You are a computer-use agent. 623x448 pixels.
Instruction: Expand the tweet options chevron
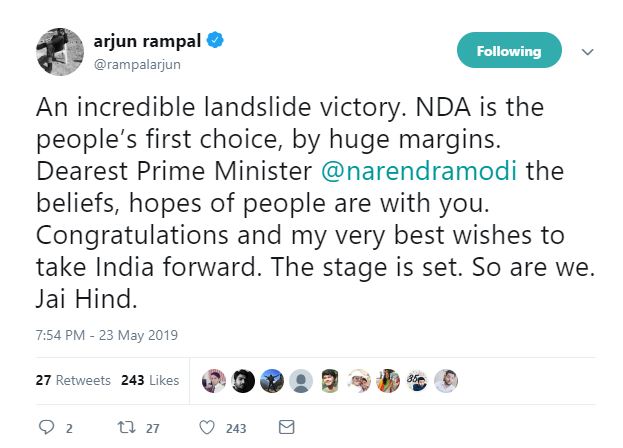588,52
